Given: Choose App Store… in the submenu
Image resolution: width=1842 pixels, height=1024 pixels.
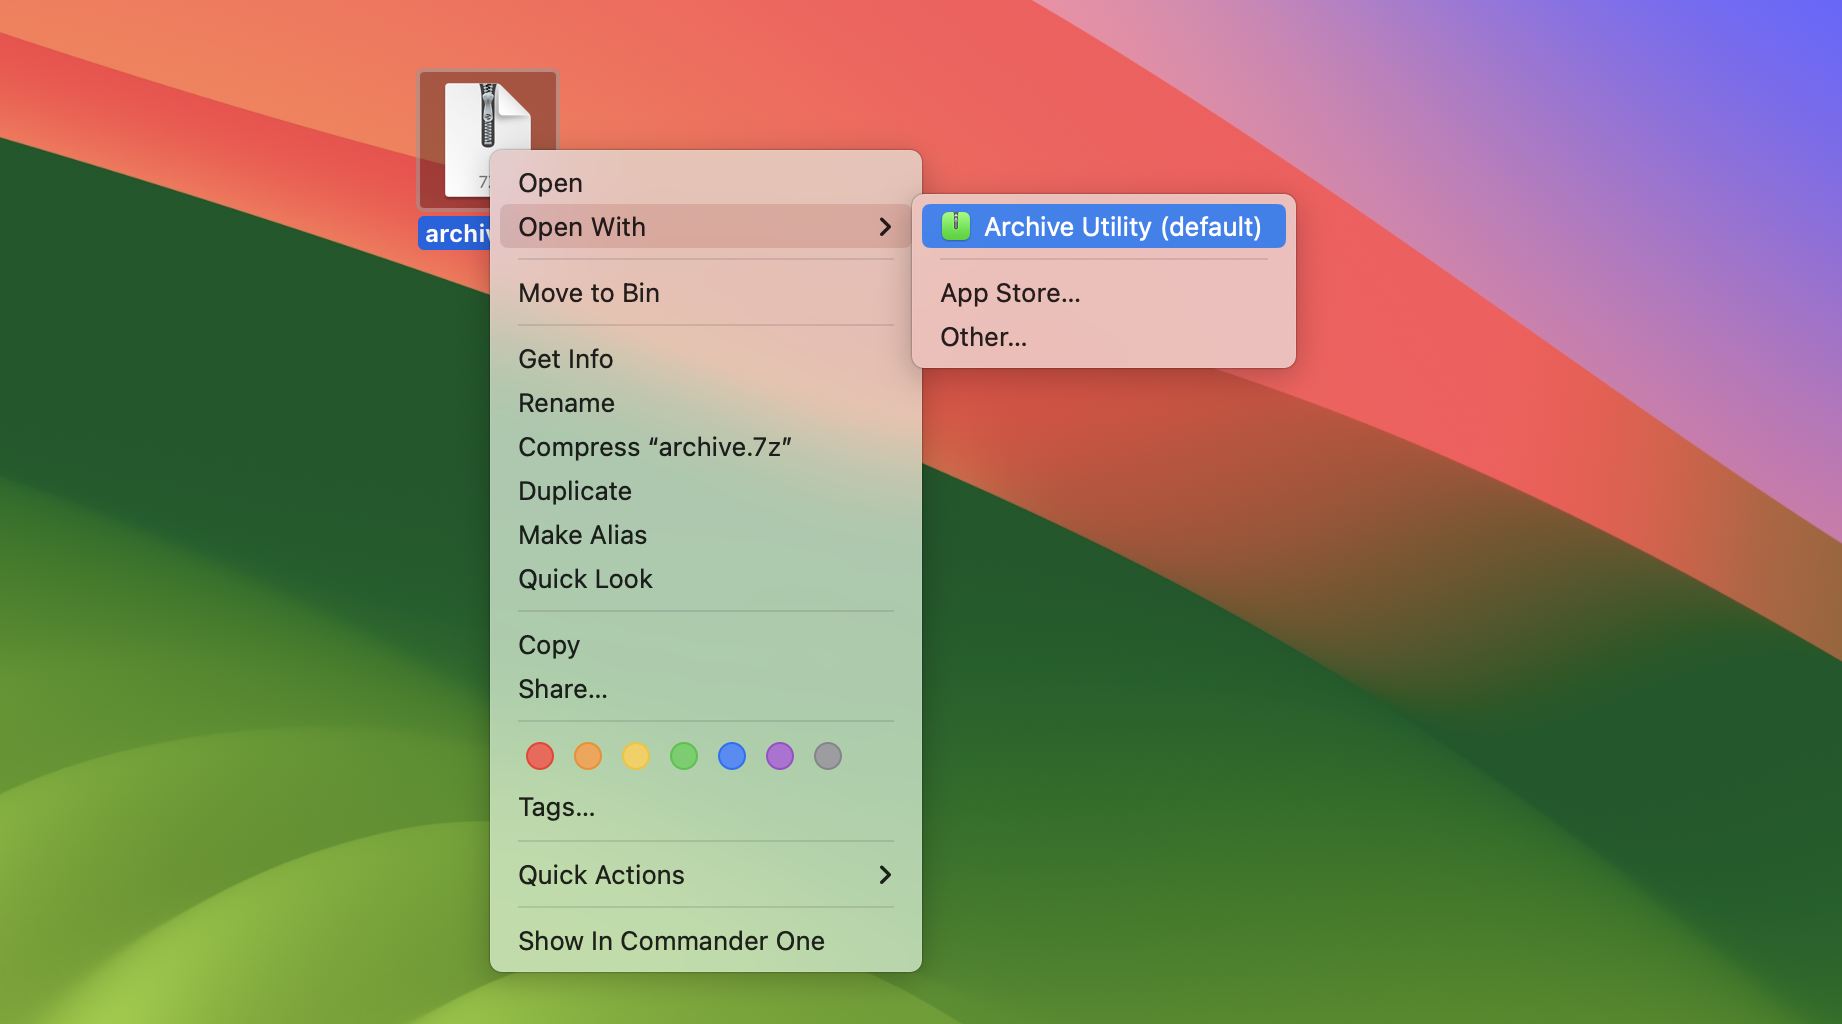Looking at the screenshot, I should [x=1103, y=293].
